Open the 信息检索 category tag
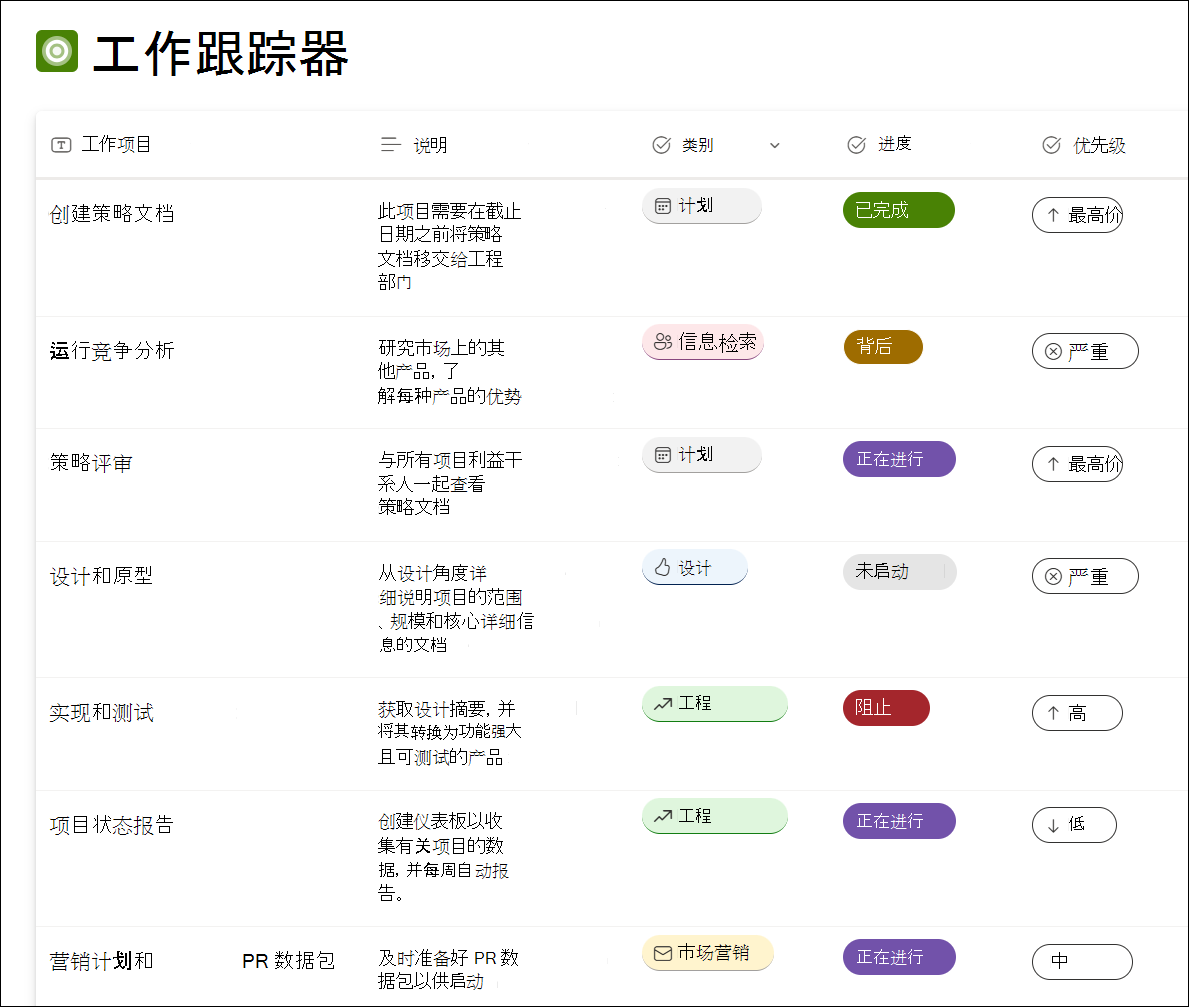Screen dimensions: 1189x1007 703,342
